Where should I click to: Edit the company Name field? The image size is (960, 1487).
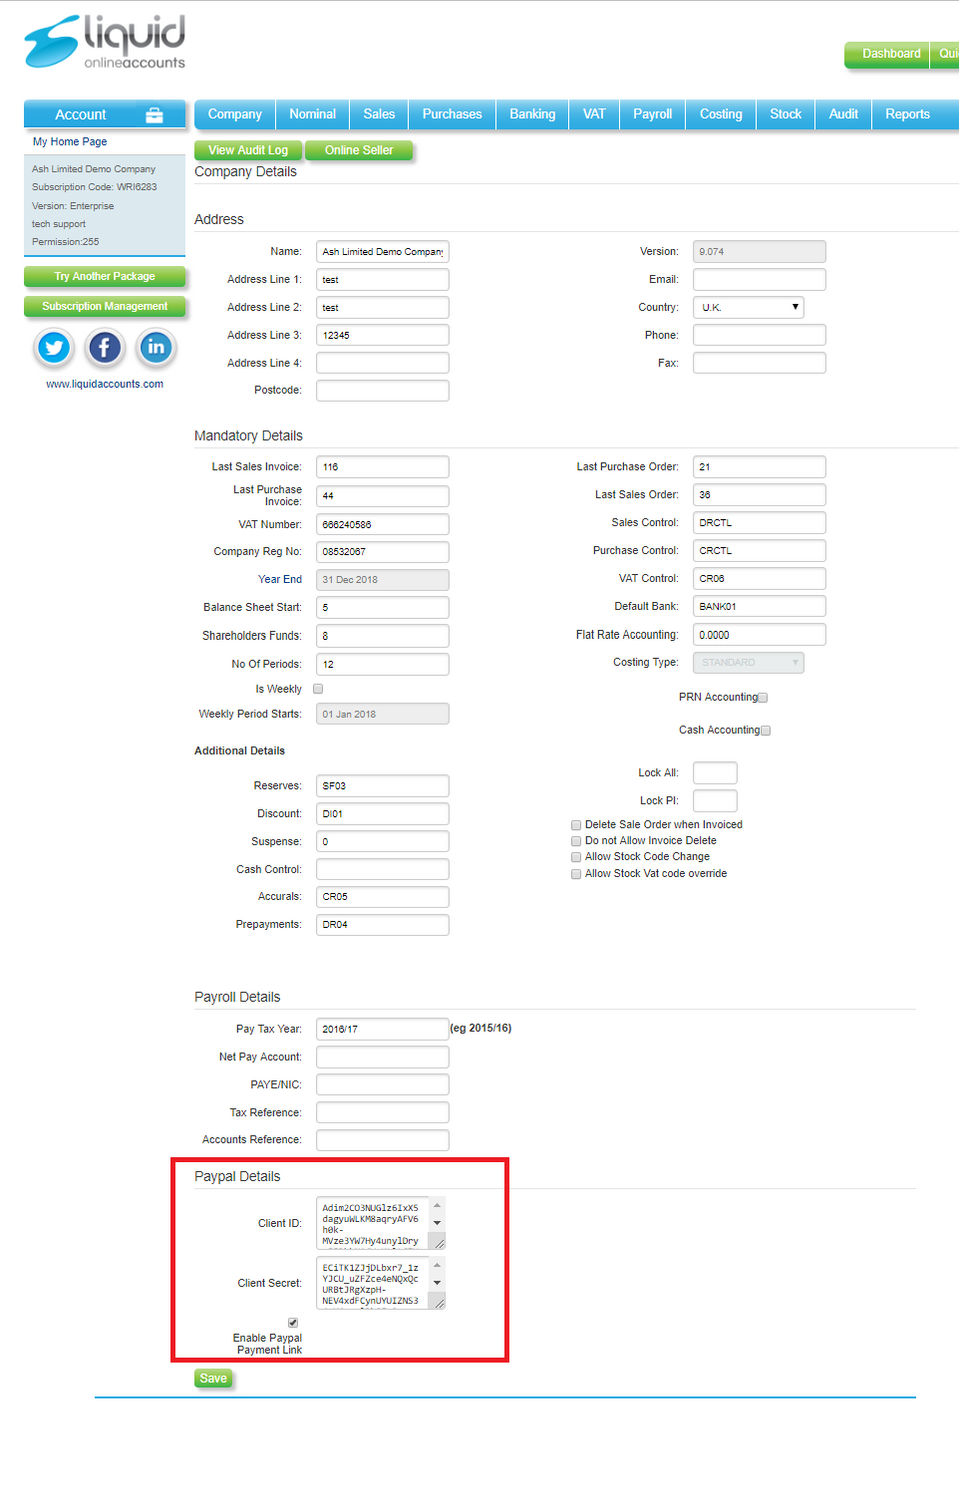382,252
